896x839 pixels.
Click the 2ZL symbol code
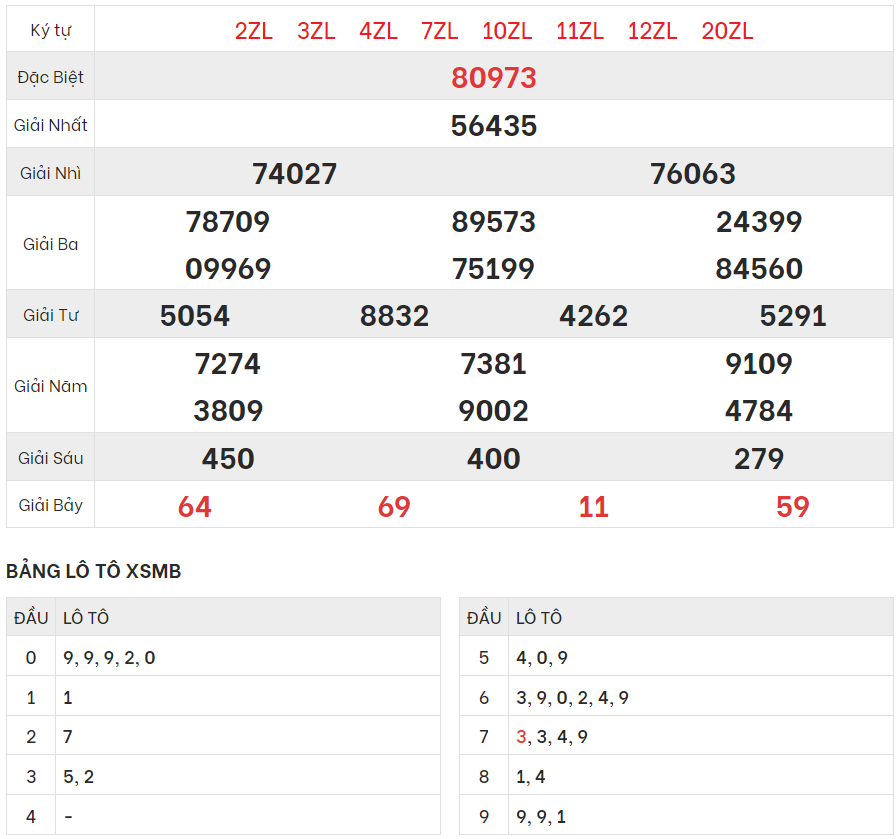pyautogui.click(x=254, y=31)
